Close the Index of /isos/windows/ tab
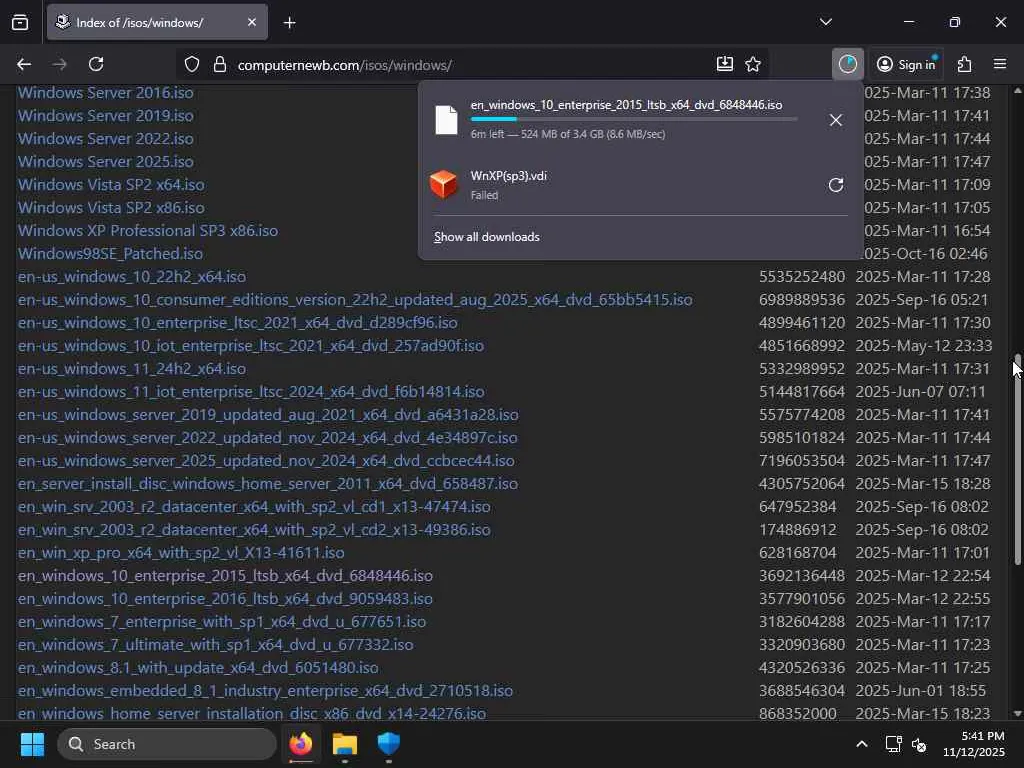 251,22
